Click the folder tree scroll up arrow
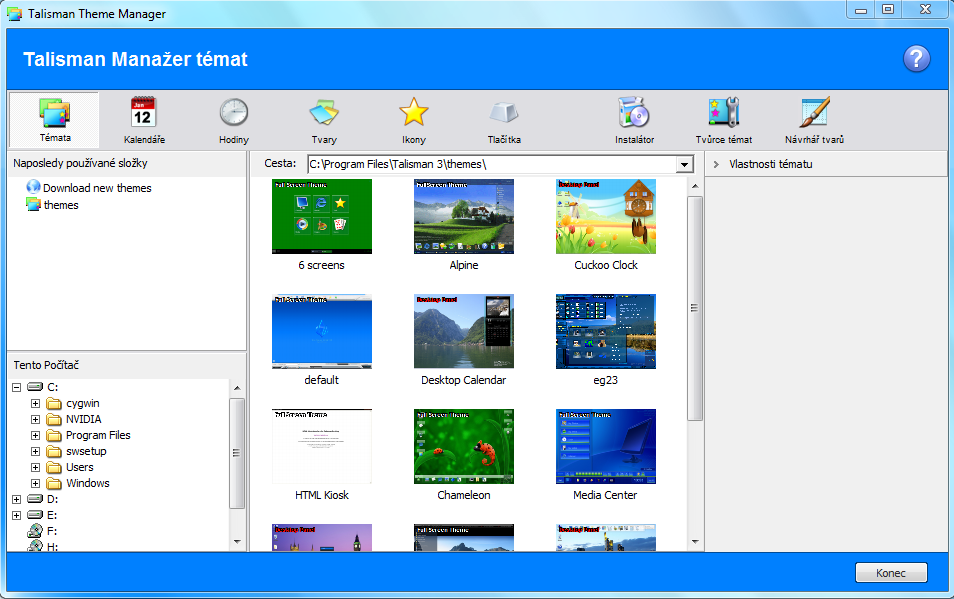 click(x=237, y=388)
